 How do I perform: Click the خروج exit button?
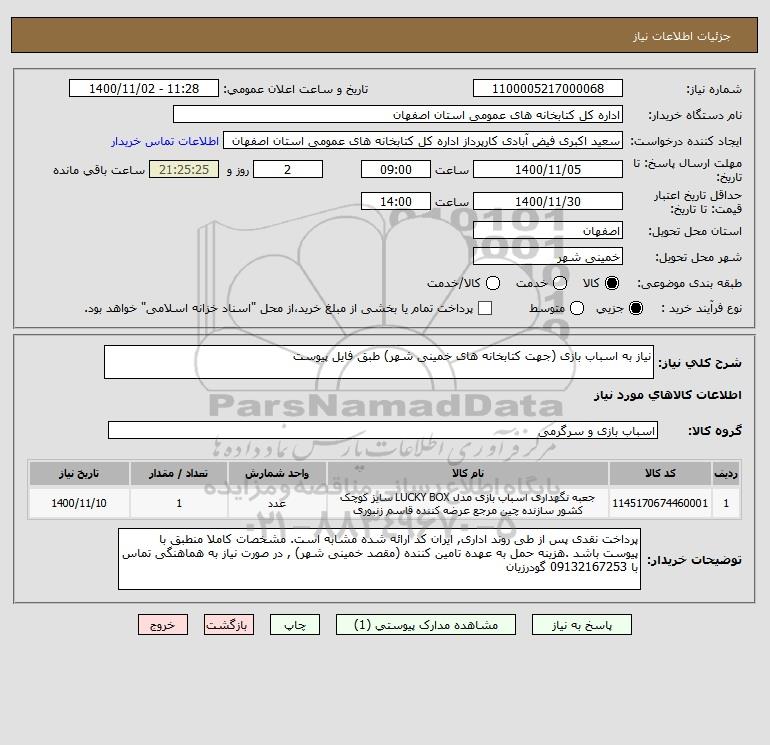tap(163, 625)
